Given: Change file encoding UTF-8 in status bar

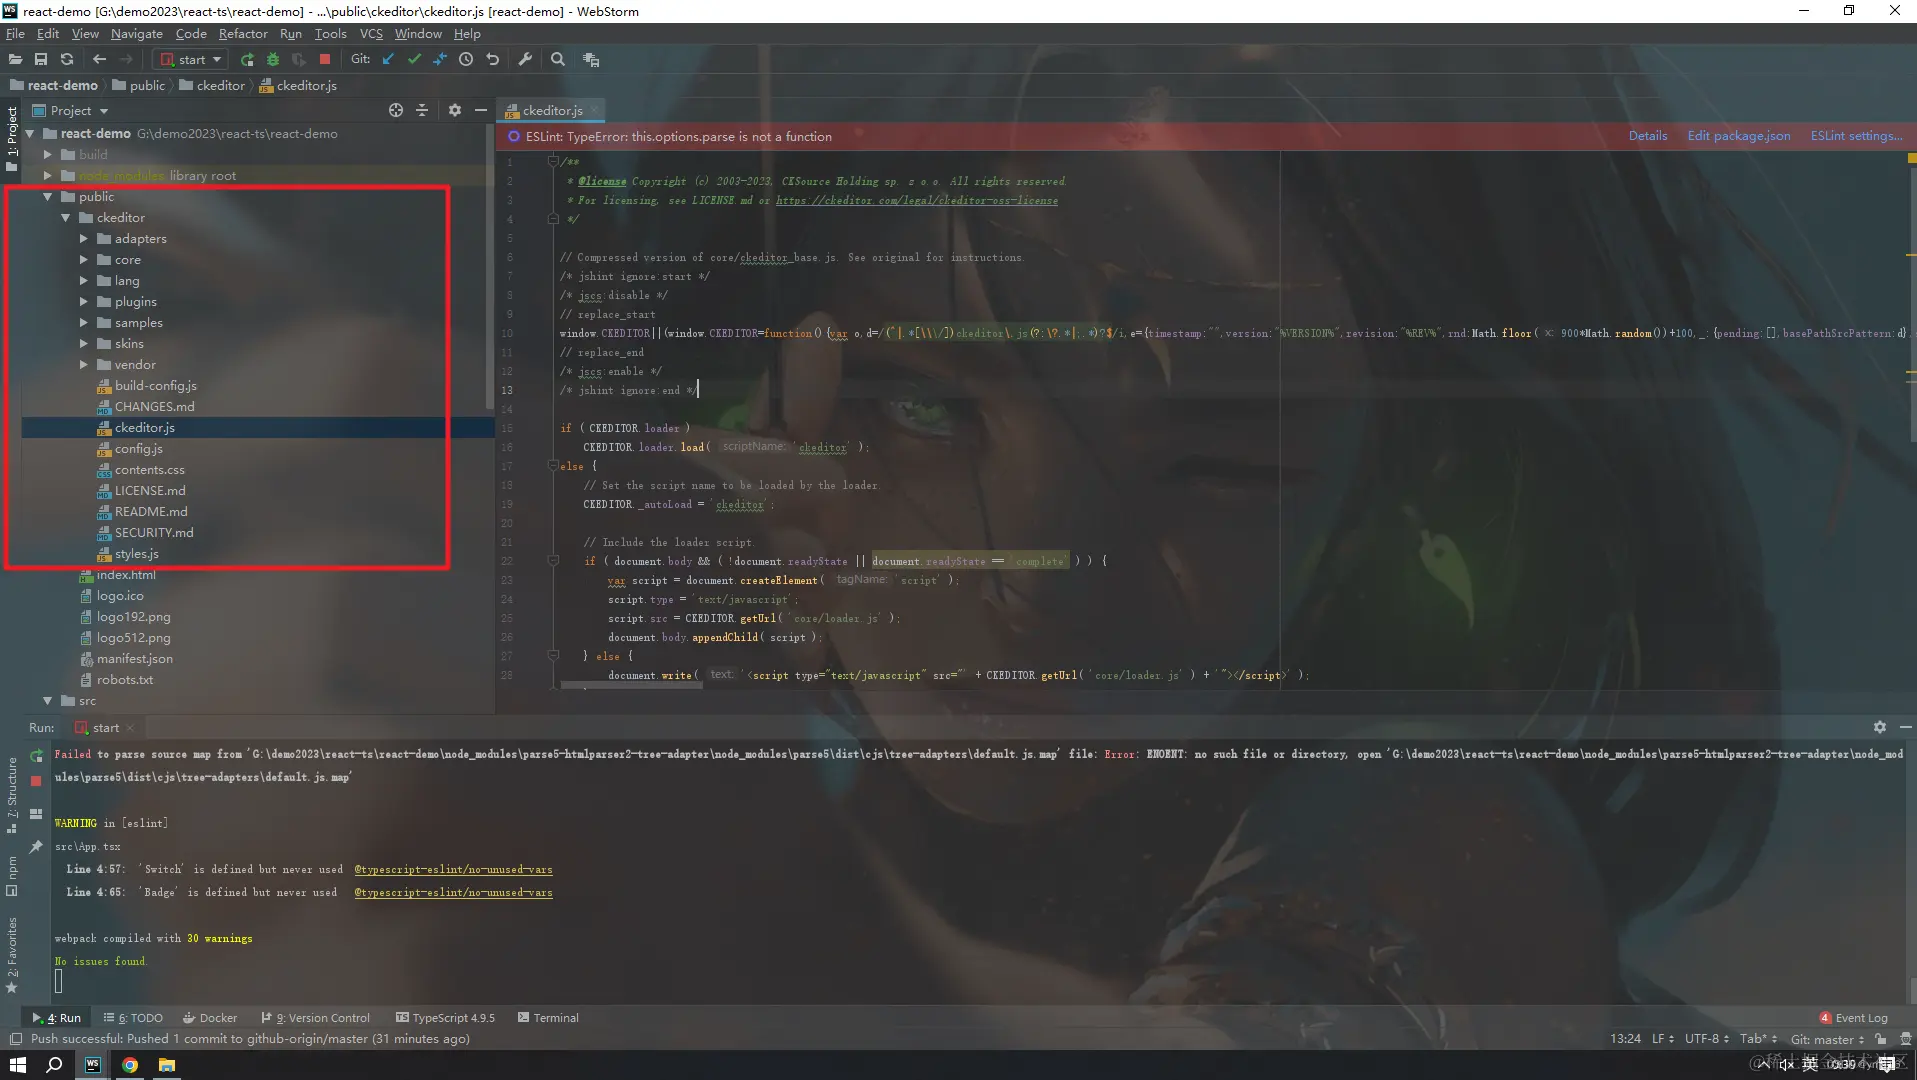Looking at the screenshot, I should click(x=1706, y=1039).
